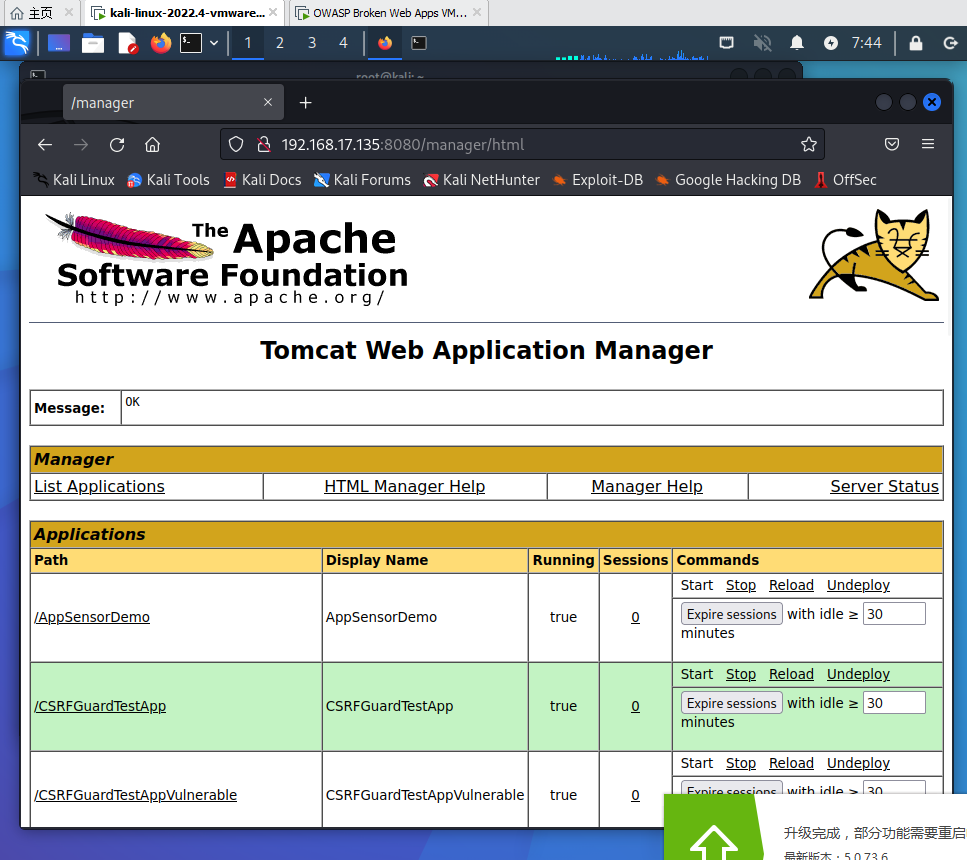
Task: Click the notification bell in the panel
Action: [x=797, y=43]
